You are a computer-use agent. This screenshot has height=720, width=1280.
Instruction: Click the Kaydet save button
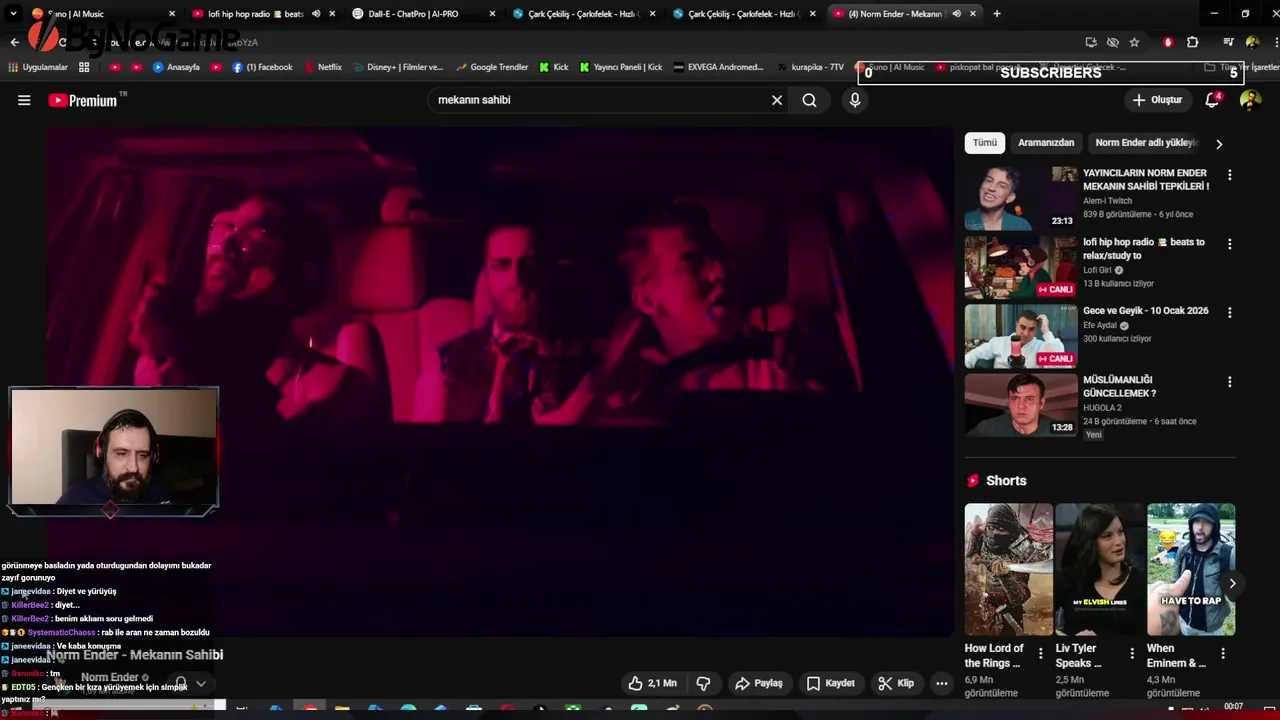click(x=831, y=683)
